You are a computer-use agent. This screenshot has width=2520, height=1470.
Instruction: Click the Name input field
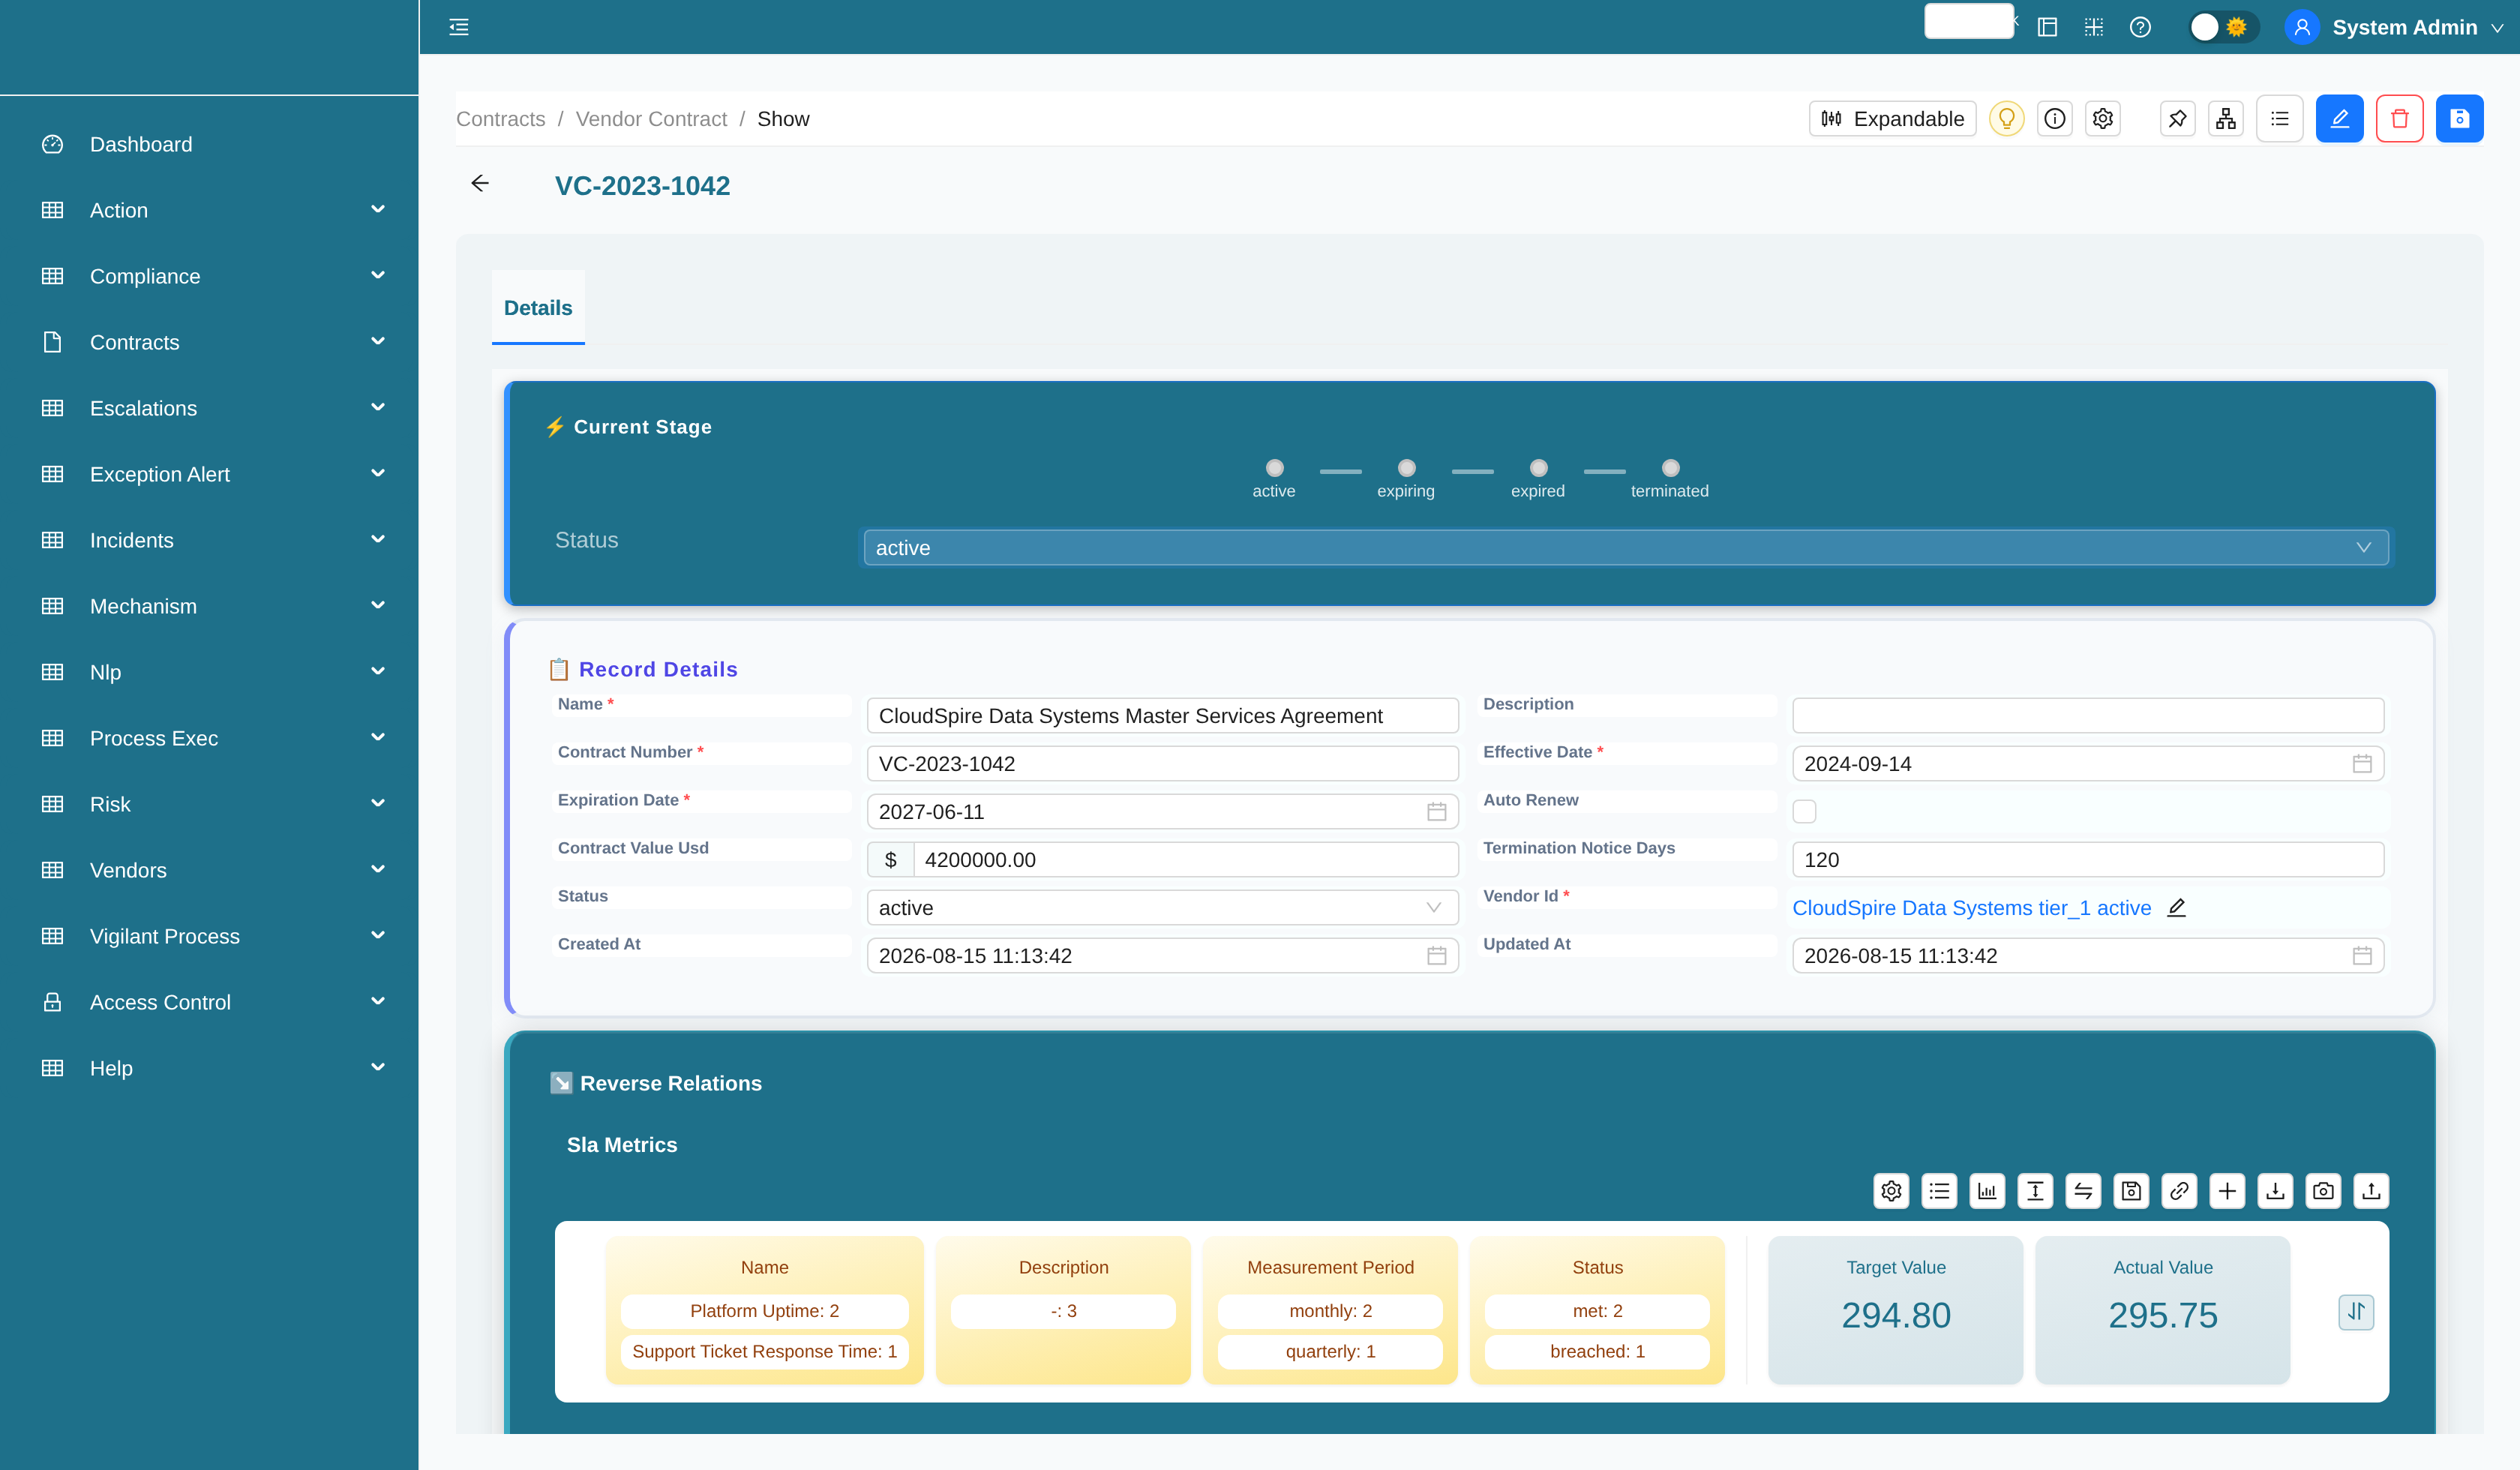point(1162,716)
